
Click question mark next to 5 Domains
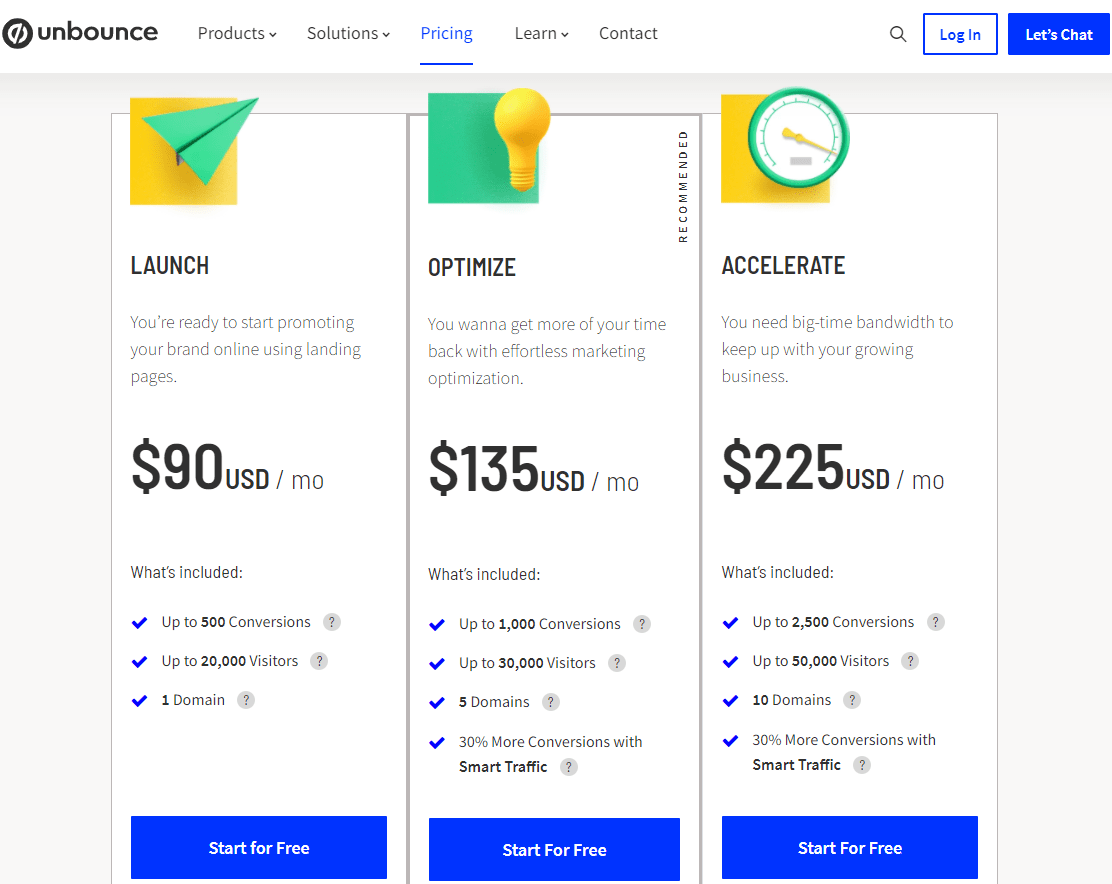(x=550, y=702)
